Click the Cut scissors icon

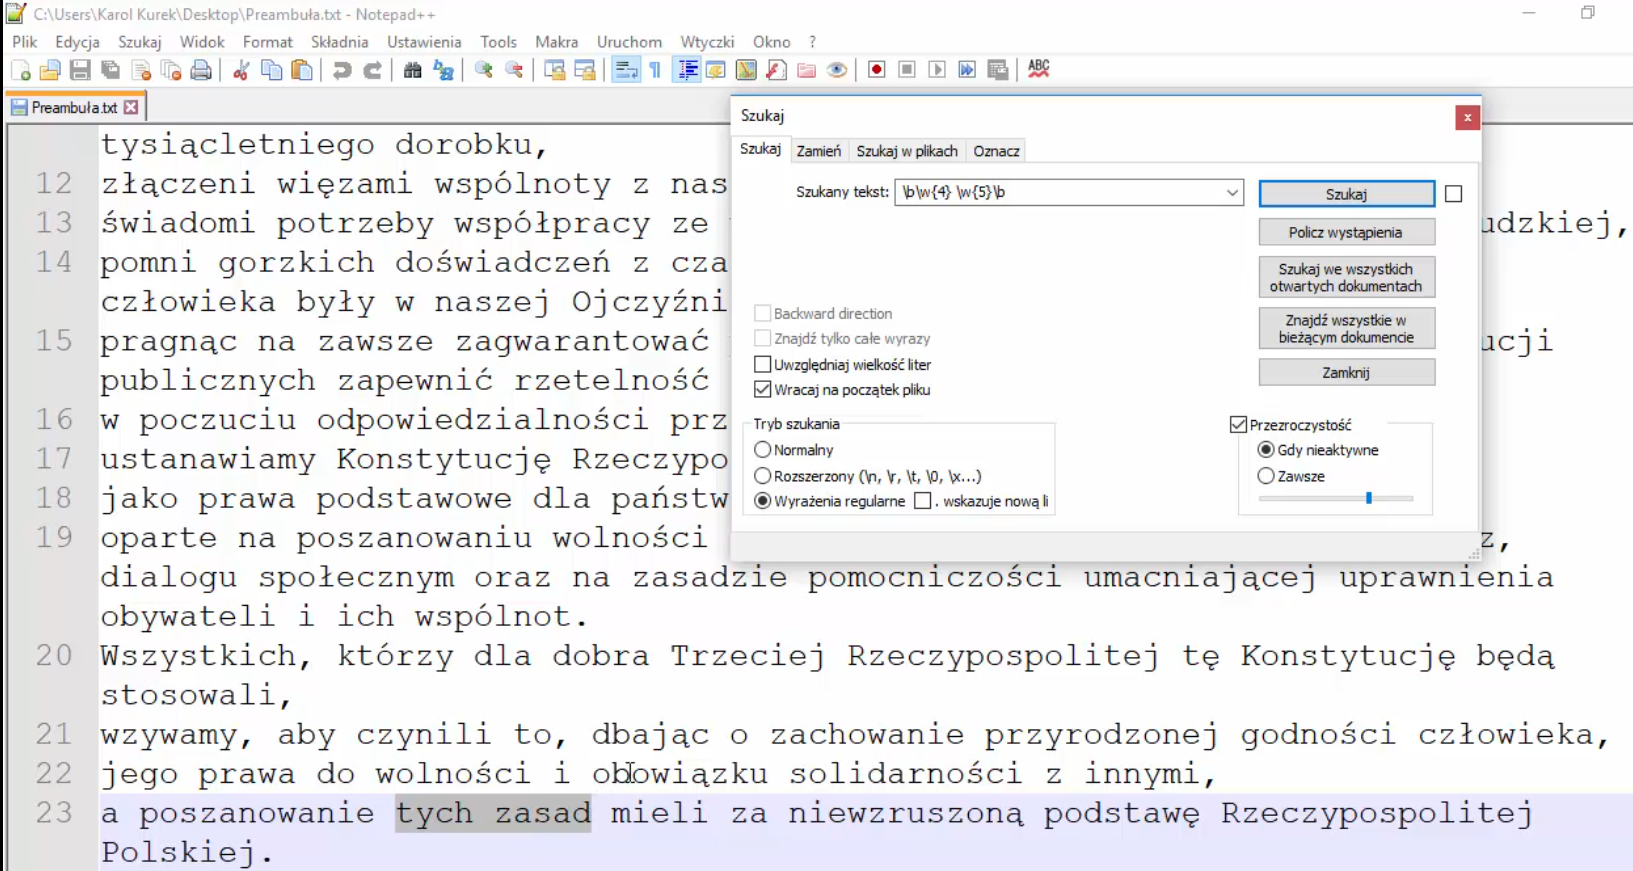tap(241, 70)
